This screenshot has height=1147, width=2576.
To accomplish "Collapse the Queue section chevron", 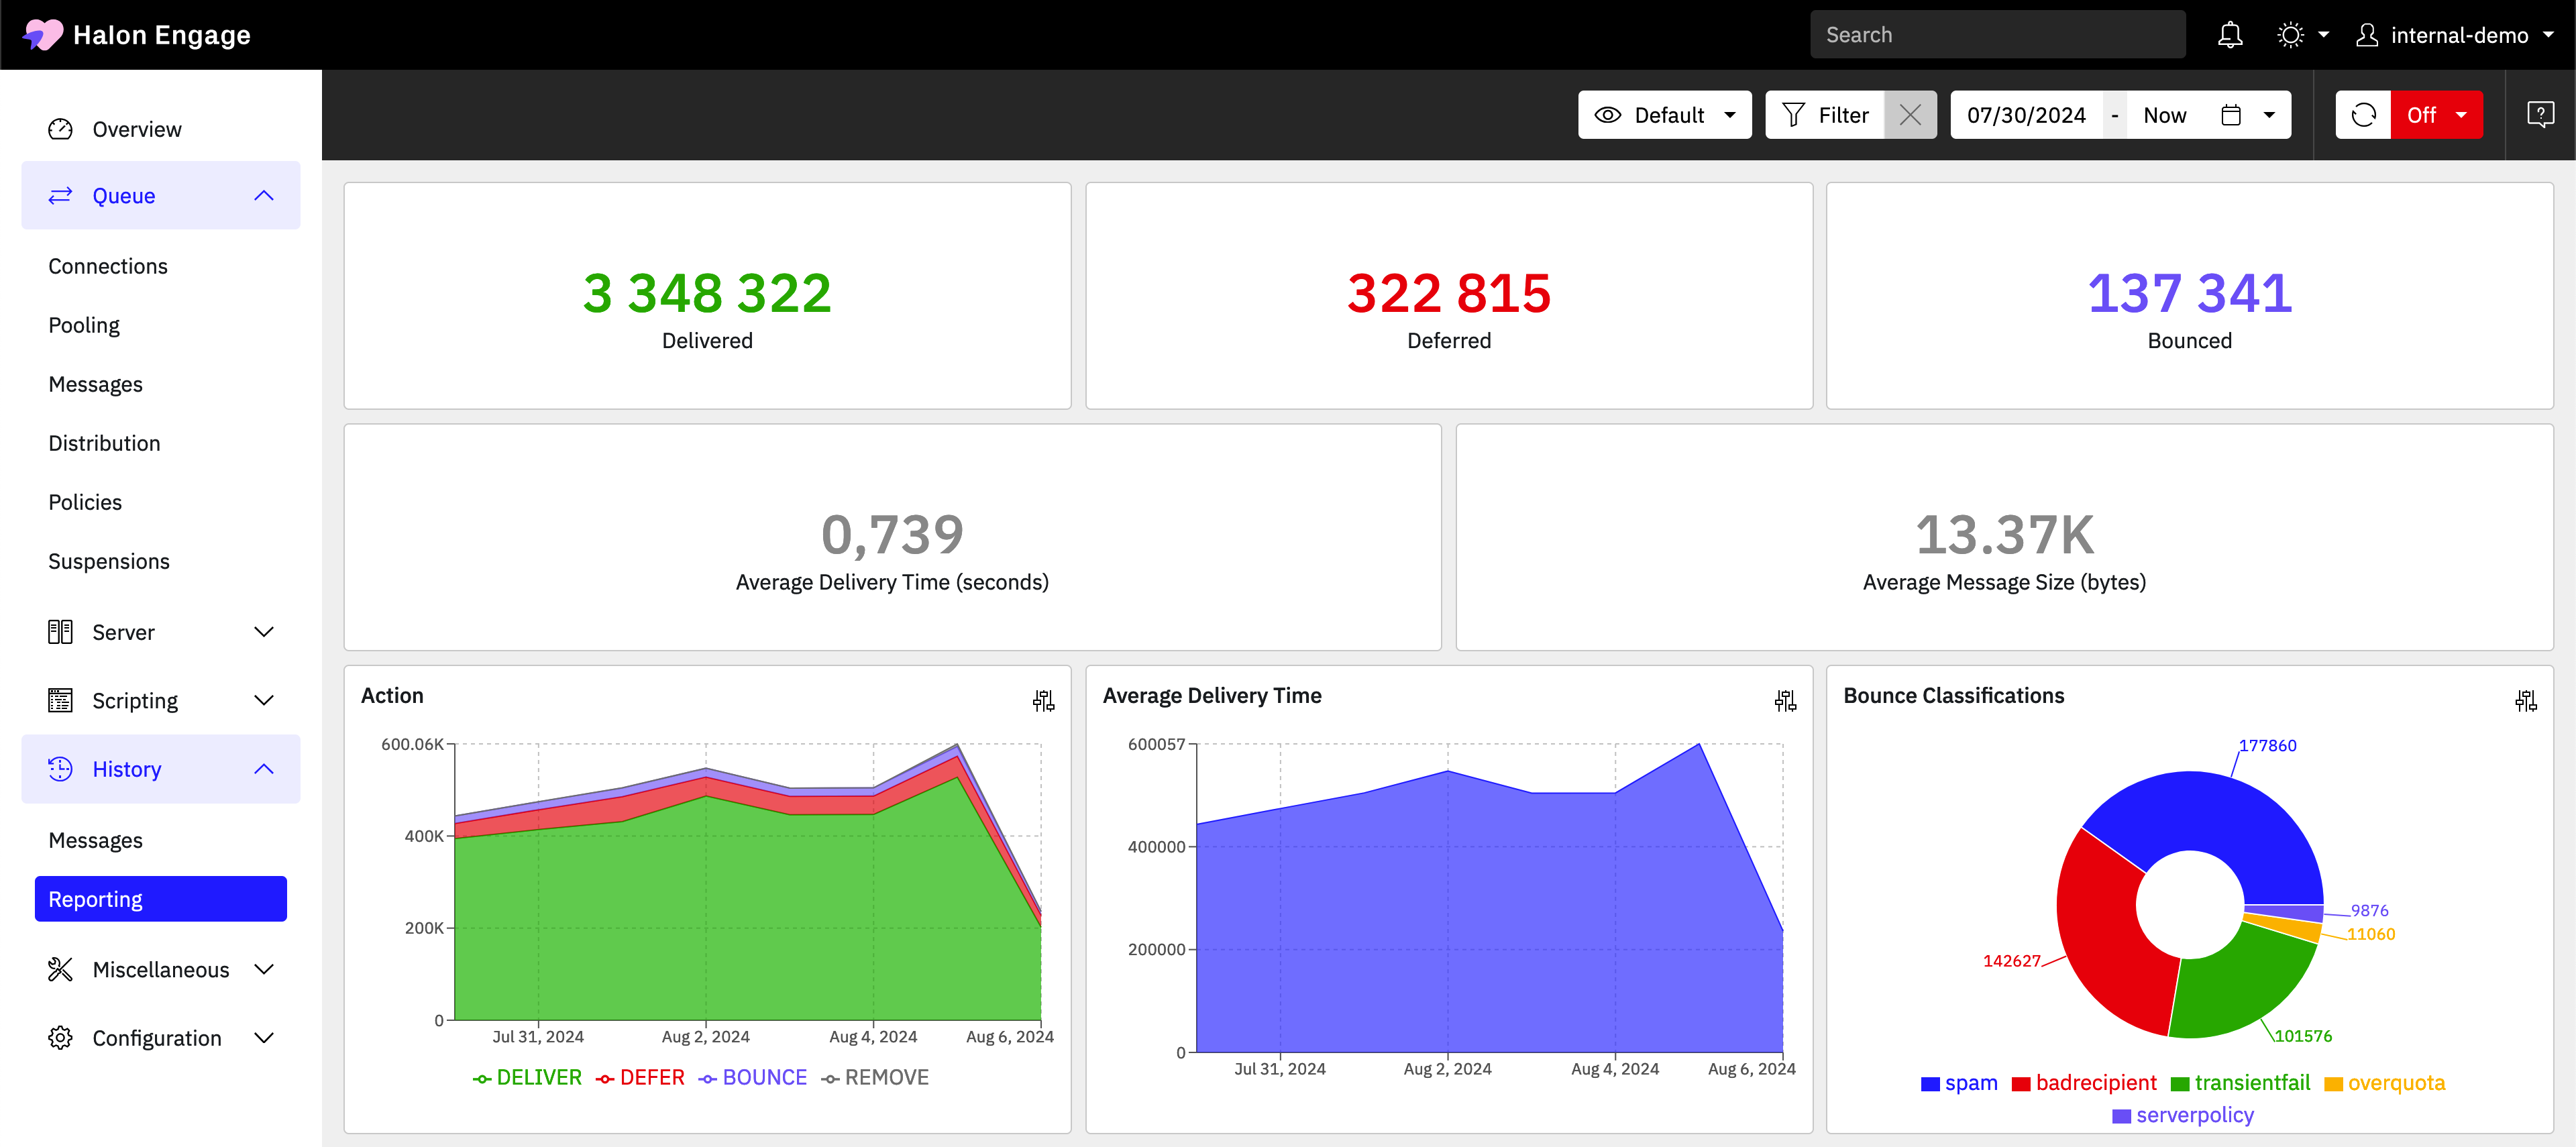I will pyautogui.click(x=264, y=195).
